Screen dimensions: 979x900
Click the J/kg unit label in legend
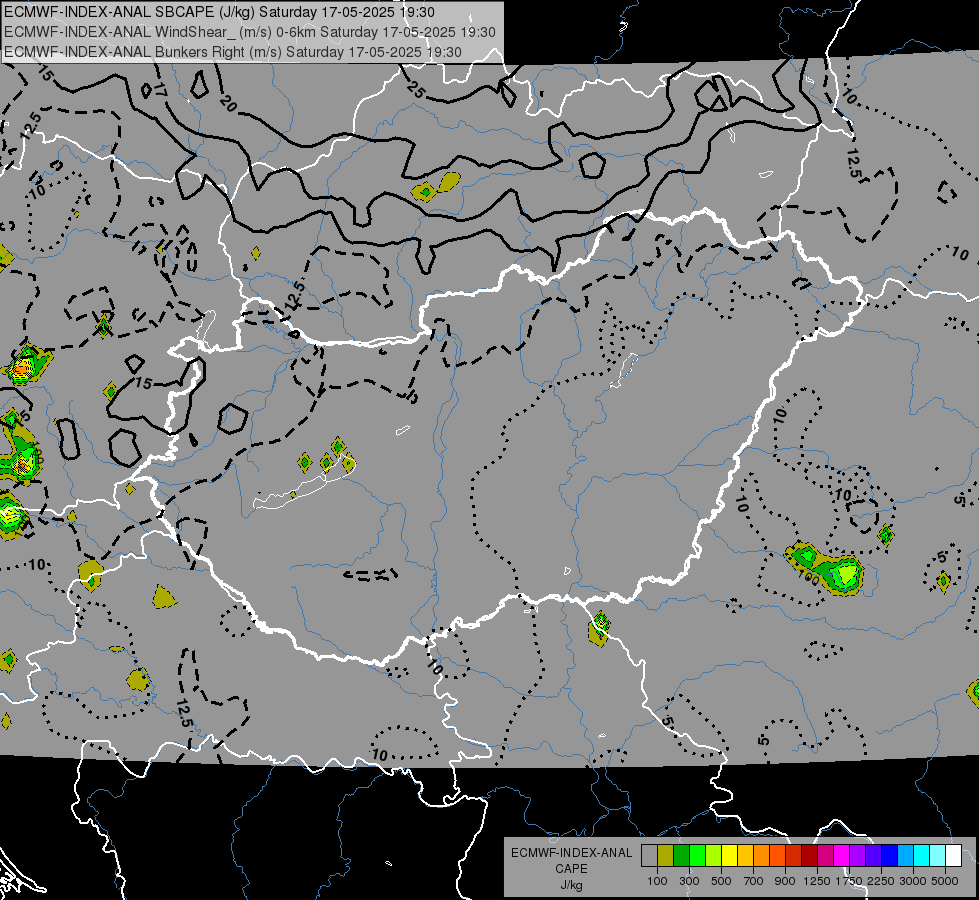tap(571, 885)
